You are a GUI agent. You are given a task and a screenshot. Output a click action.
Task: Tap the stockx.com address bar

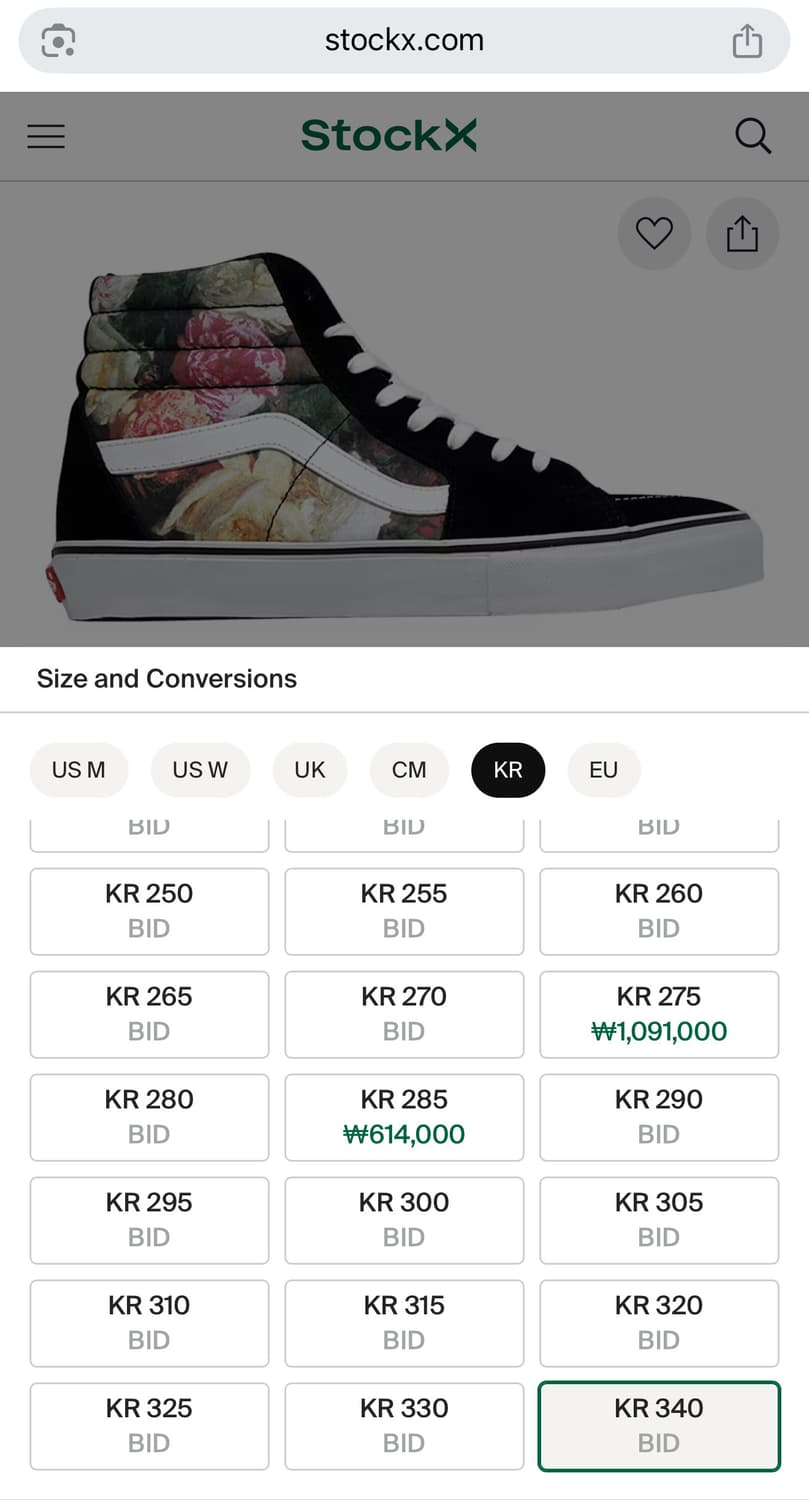[x=404, y=41]
